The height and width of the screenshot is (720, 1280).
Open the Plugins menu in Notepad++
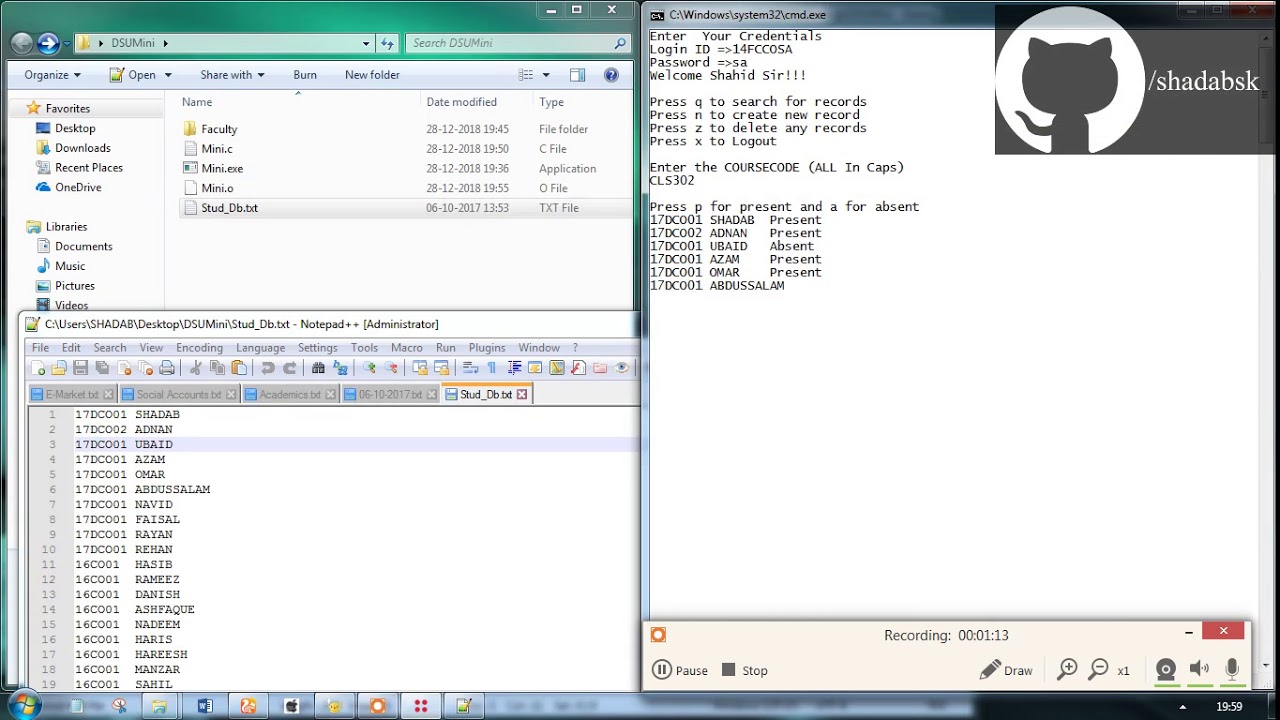[487, 347]
